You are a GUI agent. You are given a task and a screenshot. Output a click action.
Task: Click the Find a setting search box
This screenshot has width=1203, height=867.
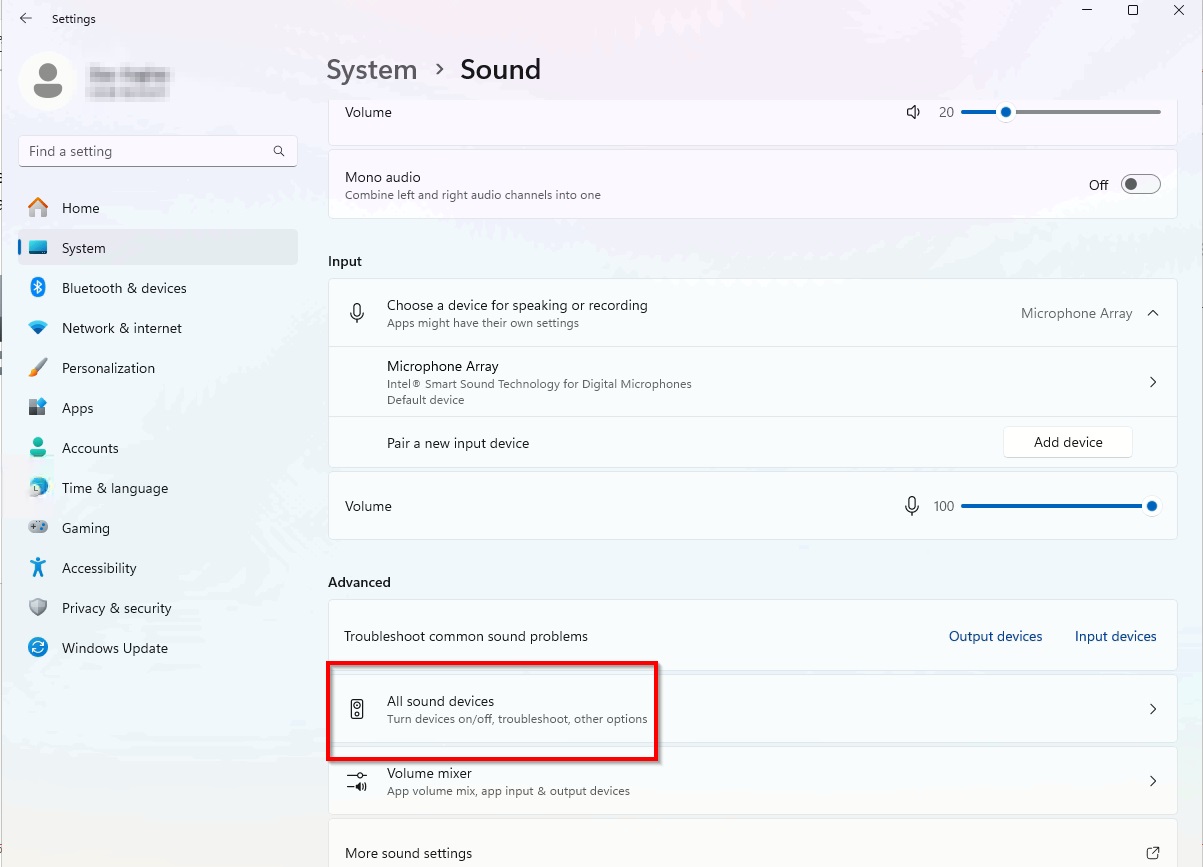145,151
